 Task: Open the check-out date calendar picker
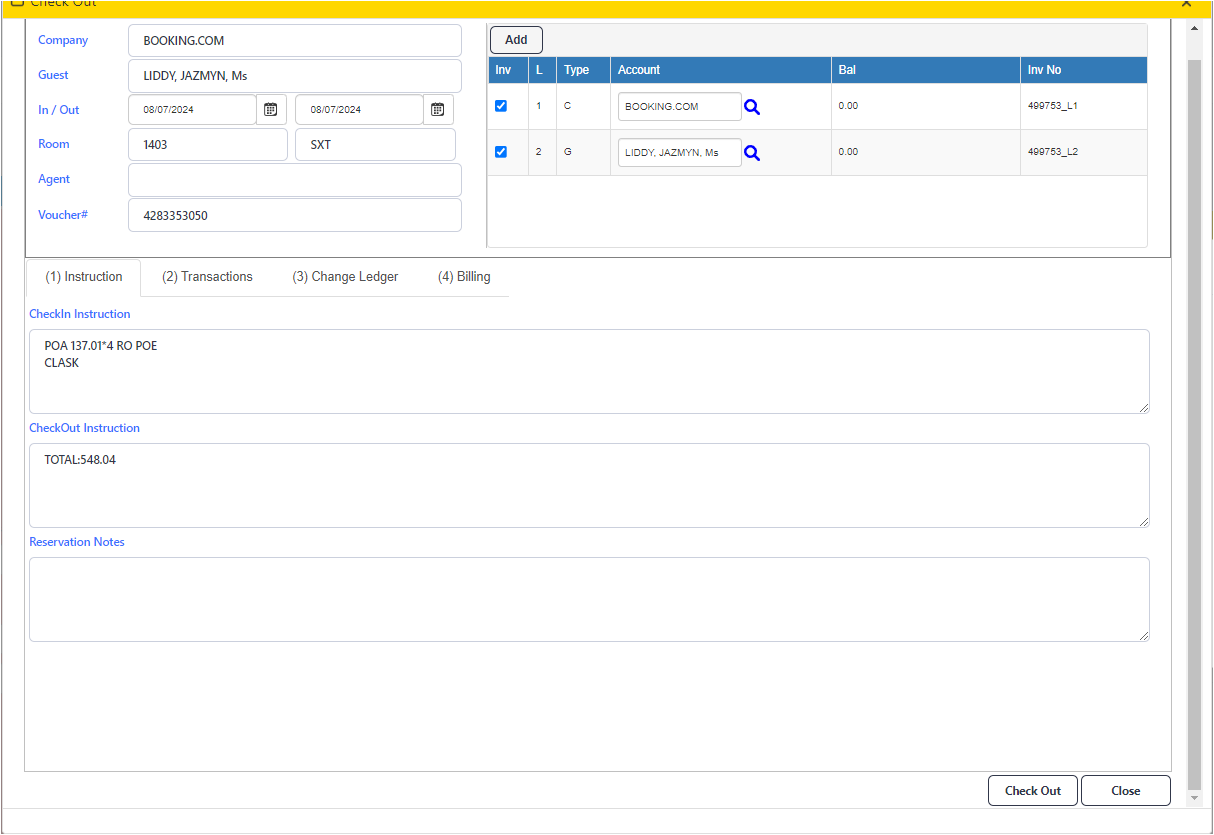[438, 110]
